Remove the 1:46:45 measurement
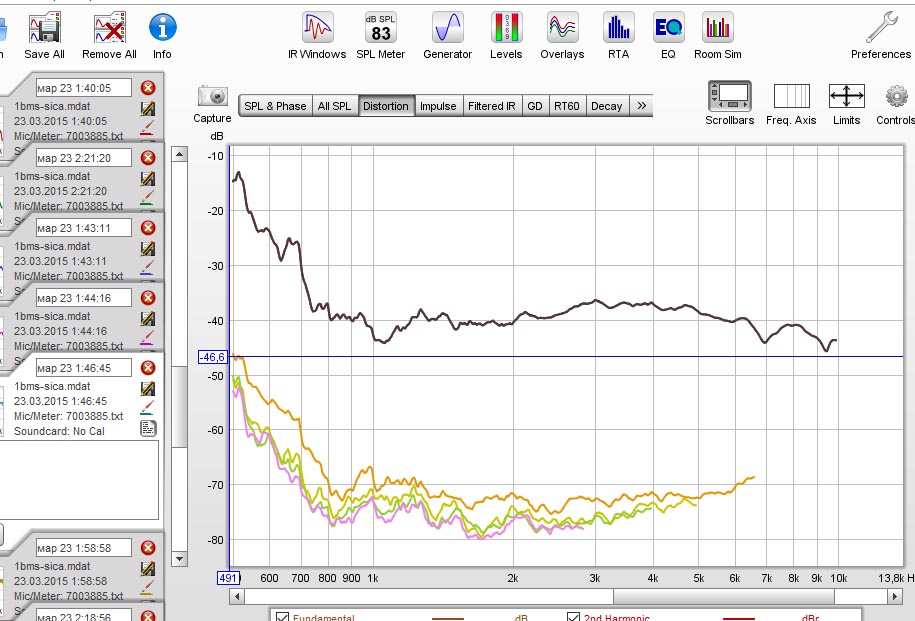Screen dimensions: 915x621 tap(148, 368)
